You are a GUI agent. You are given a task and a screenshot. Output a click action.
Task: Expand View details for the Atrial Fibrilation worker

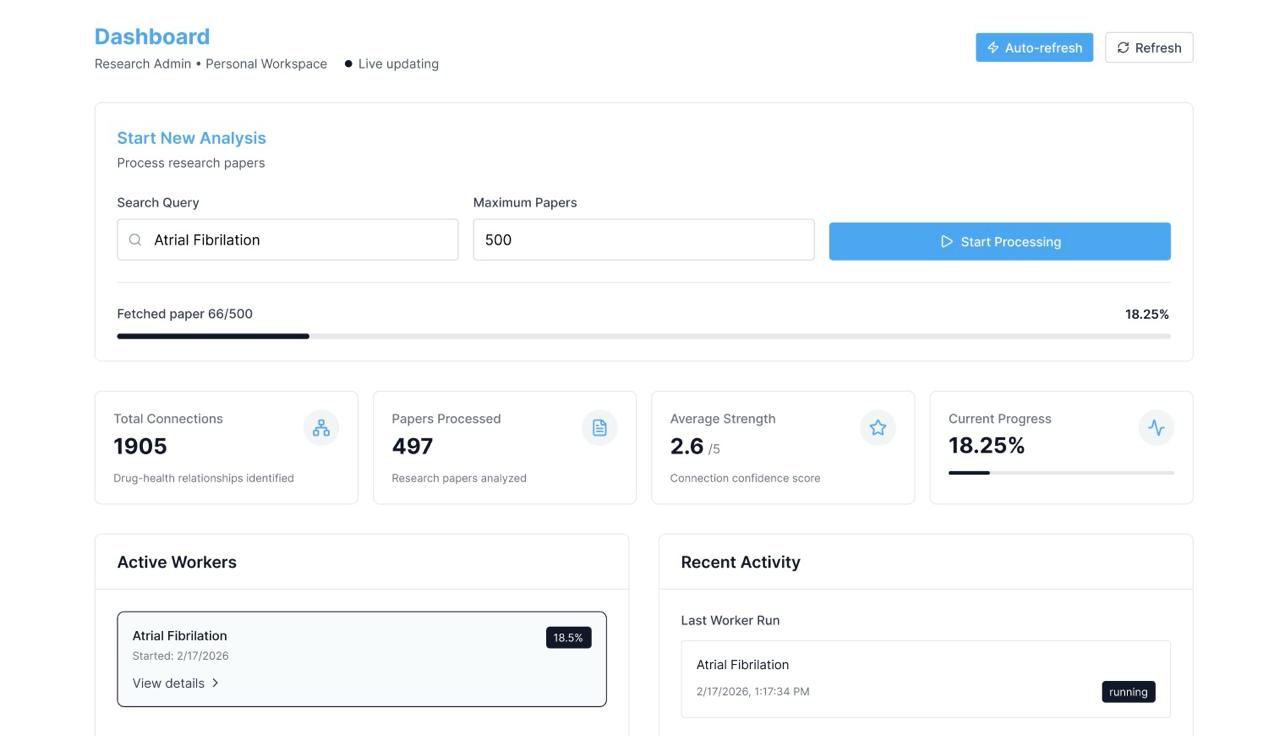click(x=169, y=682)
